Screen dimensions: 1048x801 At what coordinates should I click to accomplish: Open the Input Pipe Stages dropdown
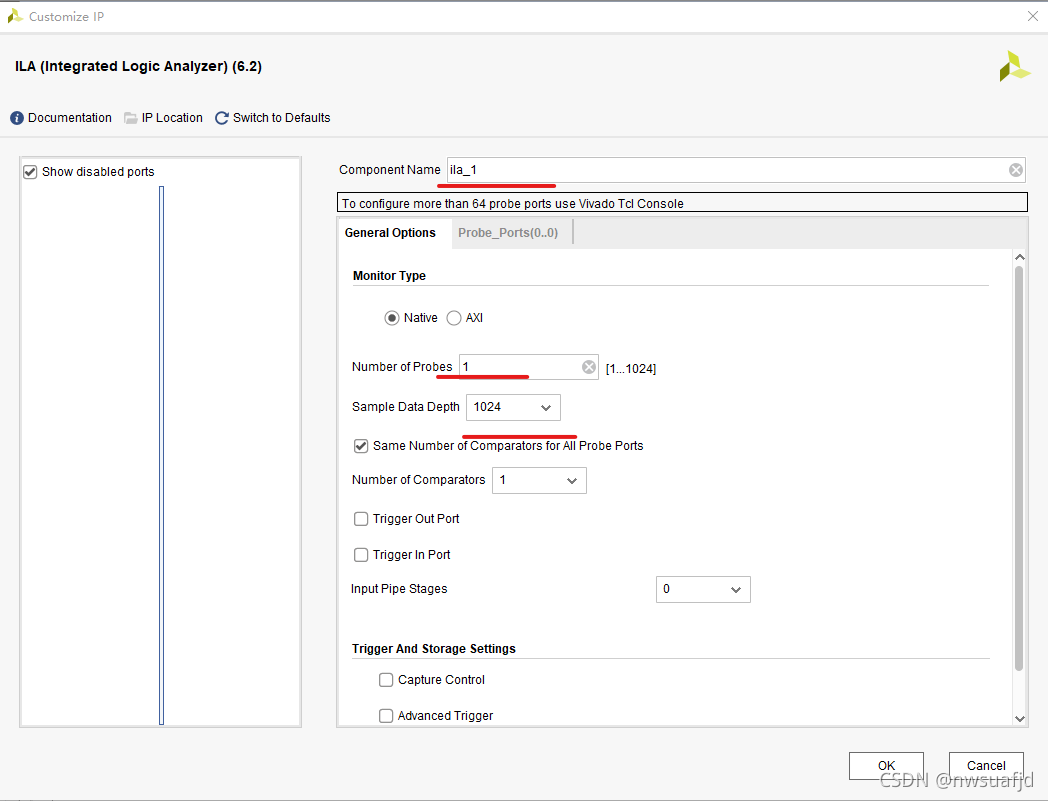pyautogui.click(x=703, y=590)
